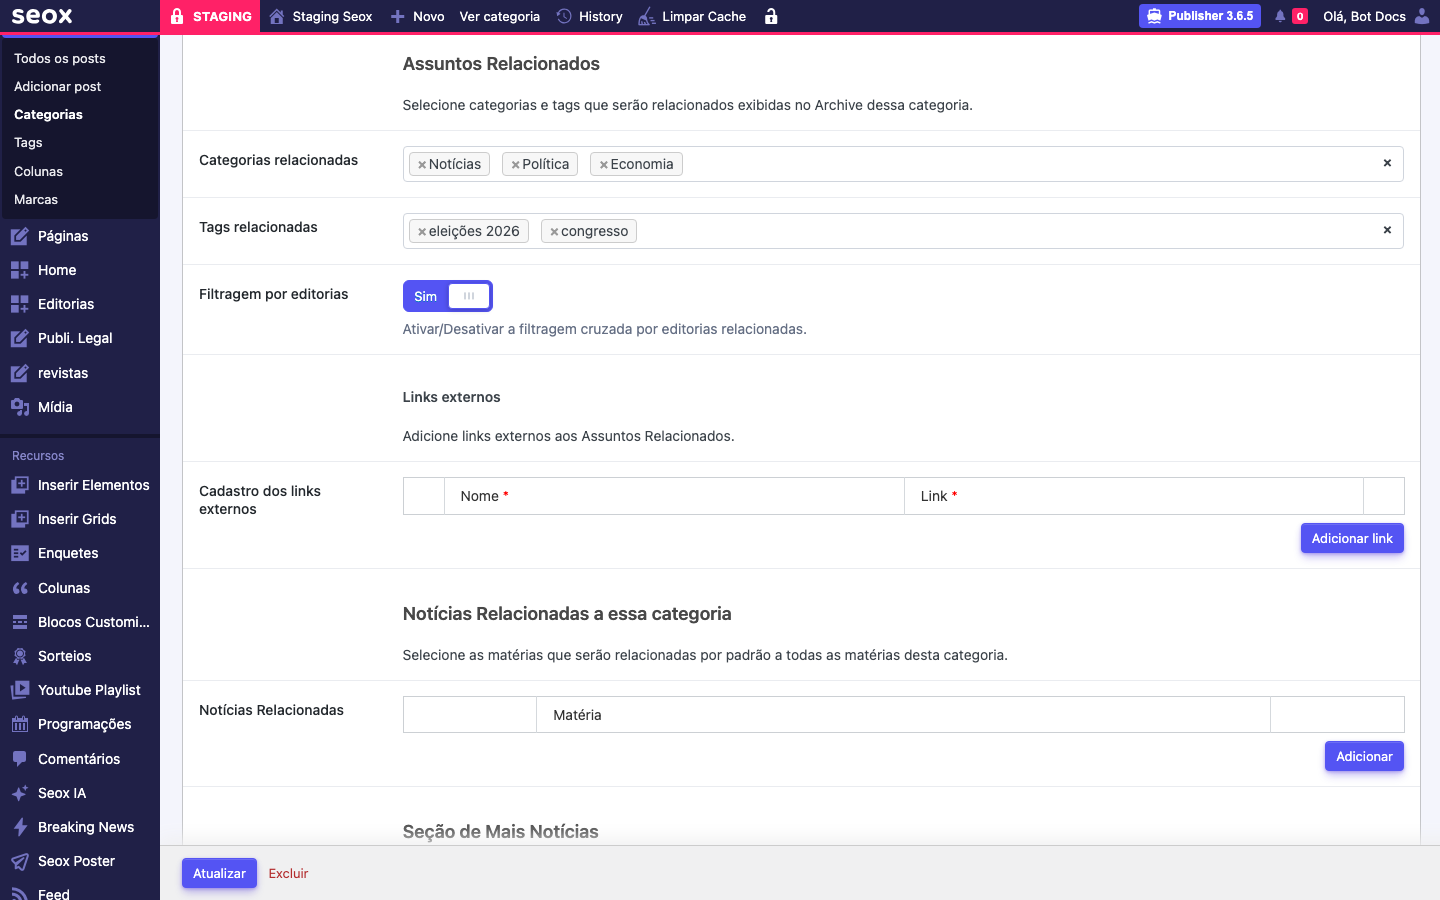The height and width of the screenshot is (900, 1440).
Task: Remove the congresso tag
Action: point(554,232)
